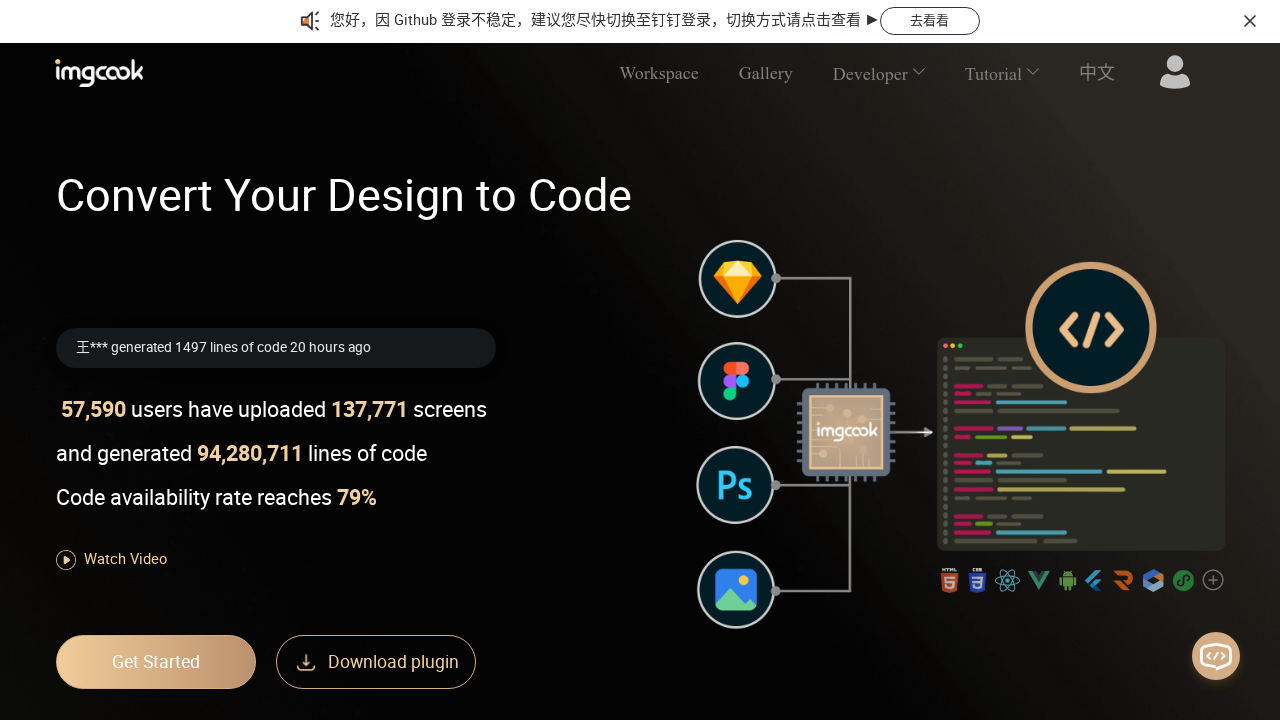Click the plus icon after framework list
The image size is (1280, 720).
[x=1213, y=580]
